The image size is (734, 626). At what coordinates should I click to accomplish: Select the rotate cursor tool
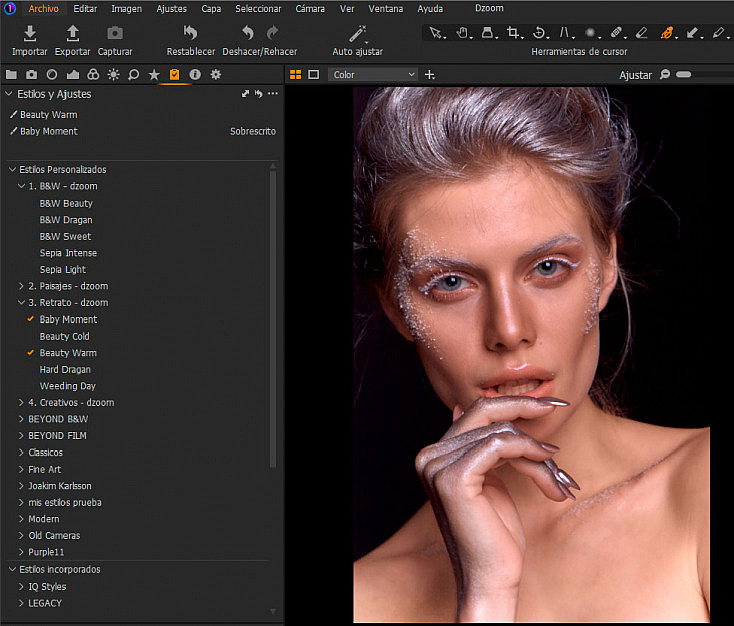[539, 33]
